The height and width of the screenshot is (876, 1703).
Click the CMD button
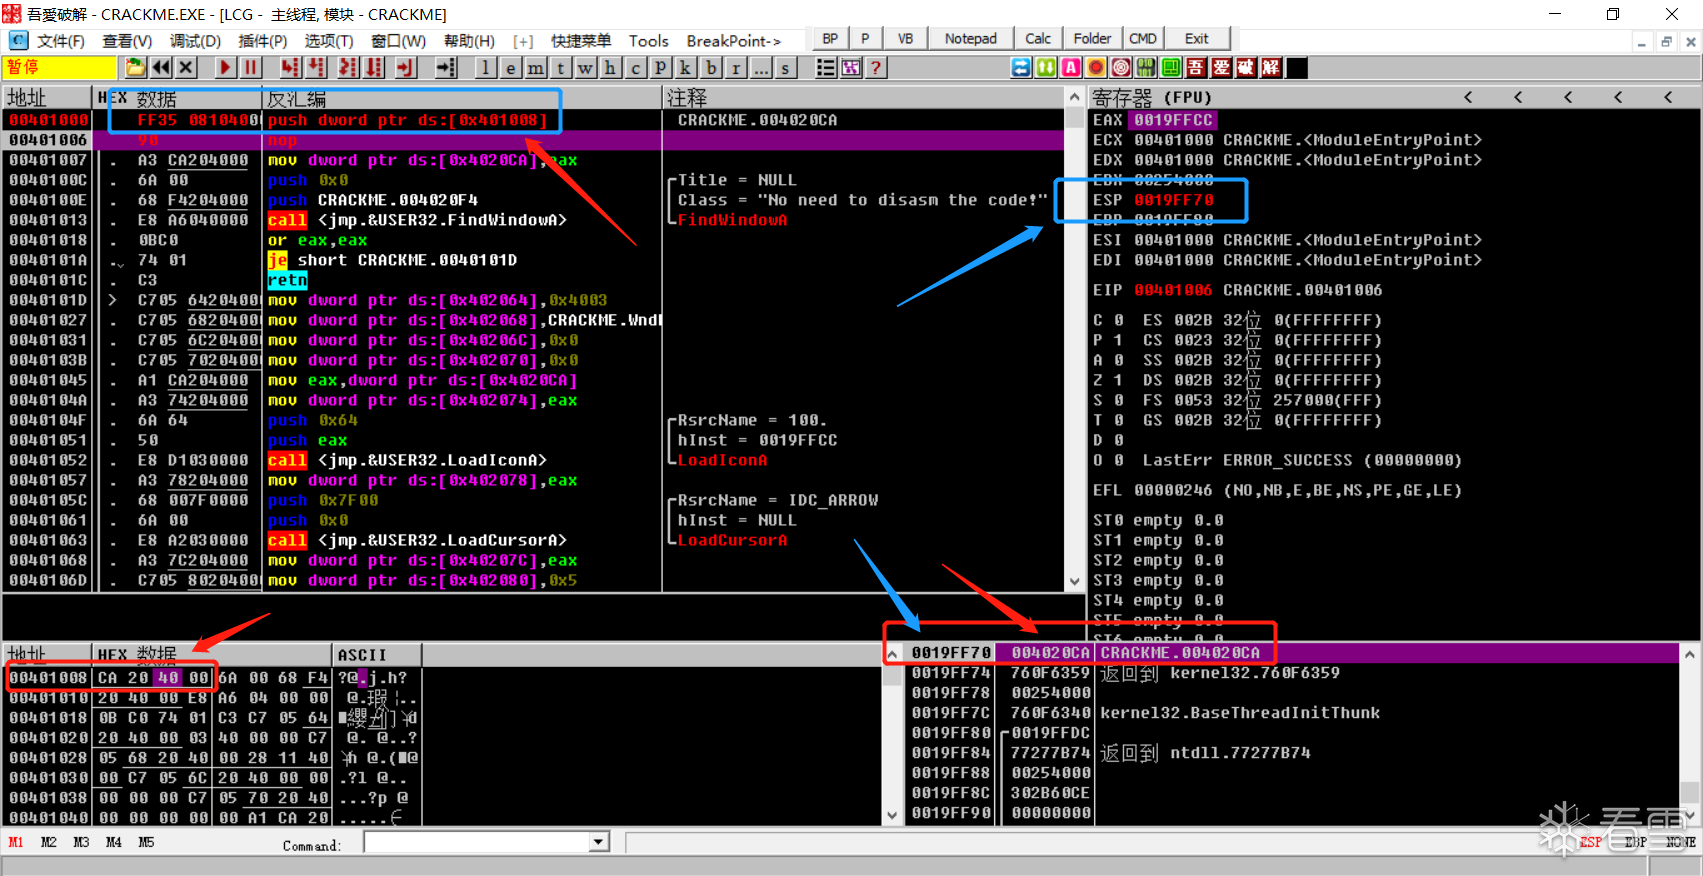click(1143, 39)
